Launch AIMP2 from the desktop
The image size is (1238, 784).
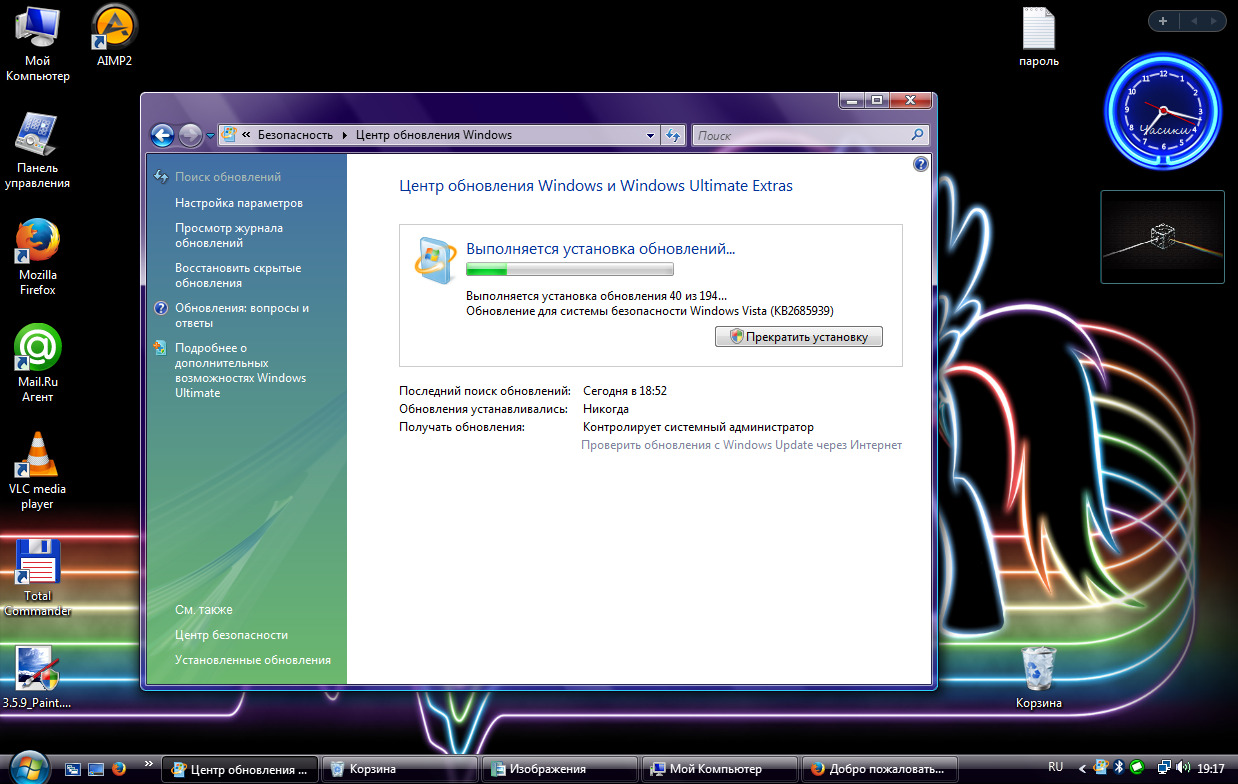pos(114,35)
